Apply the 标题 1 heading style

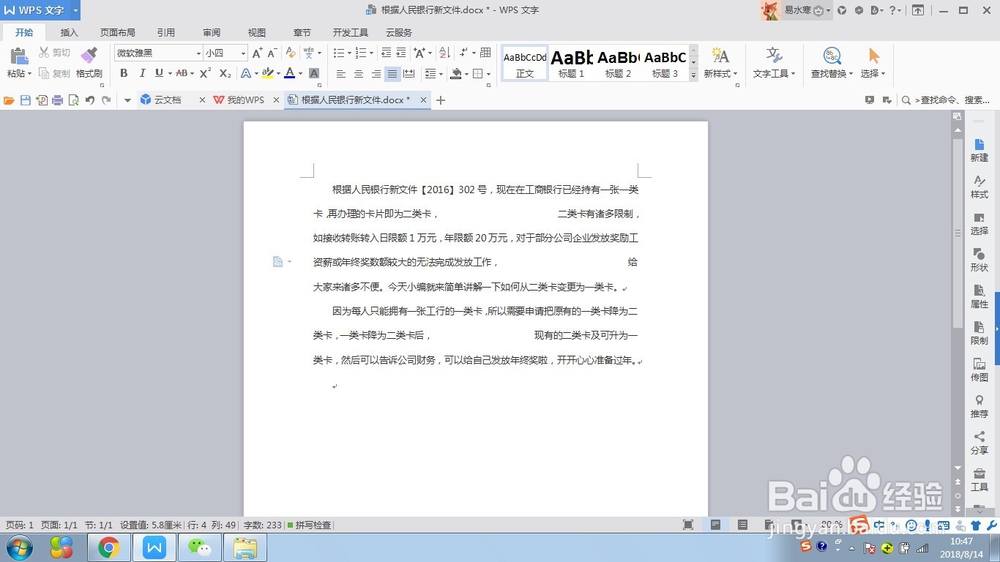(571, 63)
